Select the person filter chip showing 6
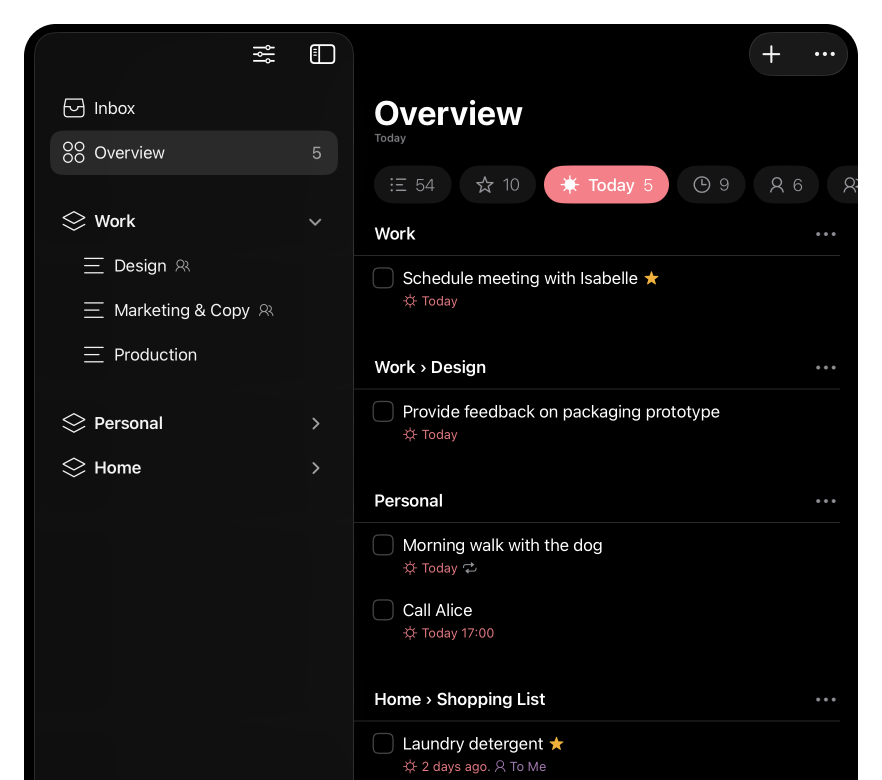The image size is (882, 780). point(786,185)
